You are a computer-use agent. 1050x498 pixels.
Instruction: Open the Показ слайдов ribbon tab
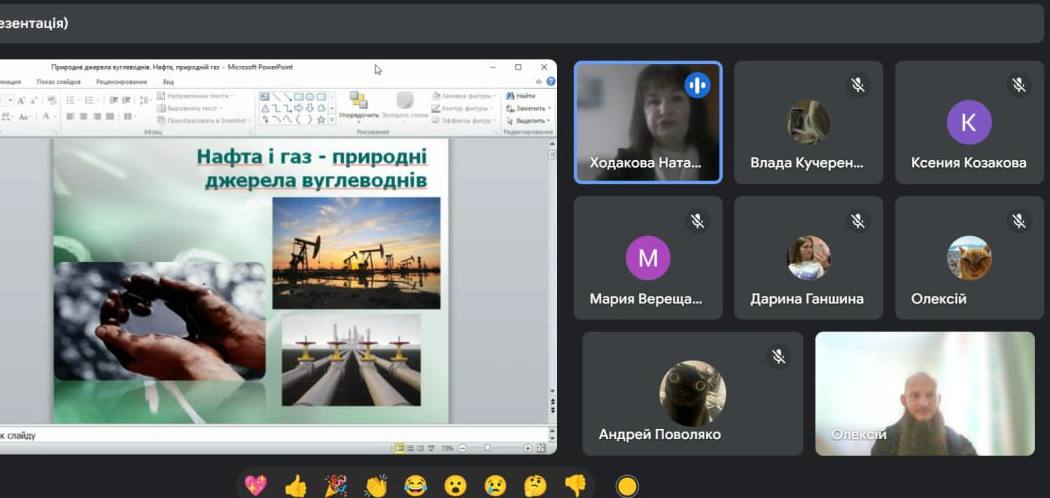click(58, 82)
